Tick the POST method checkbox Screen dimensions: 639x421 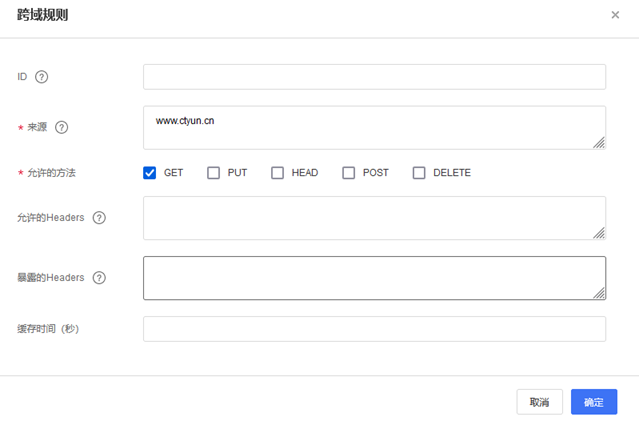(349, 172)
